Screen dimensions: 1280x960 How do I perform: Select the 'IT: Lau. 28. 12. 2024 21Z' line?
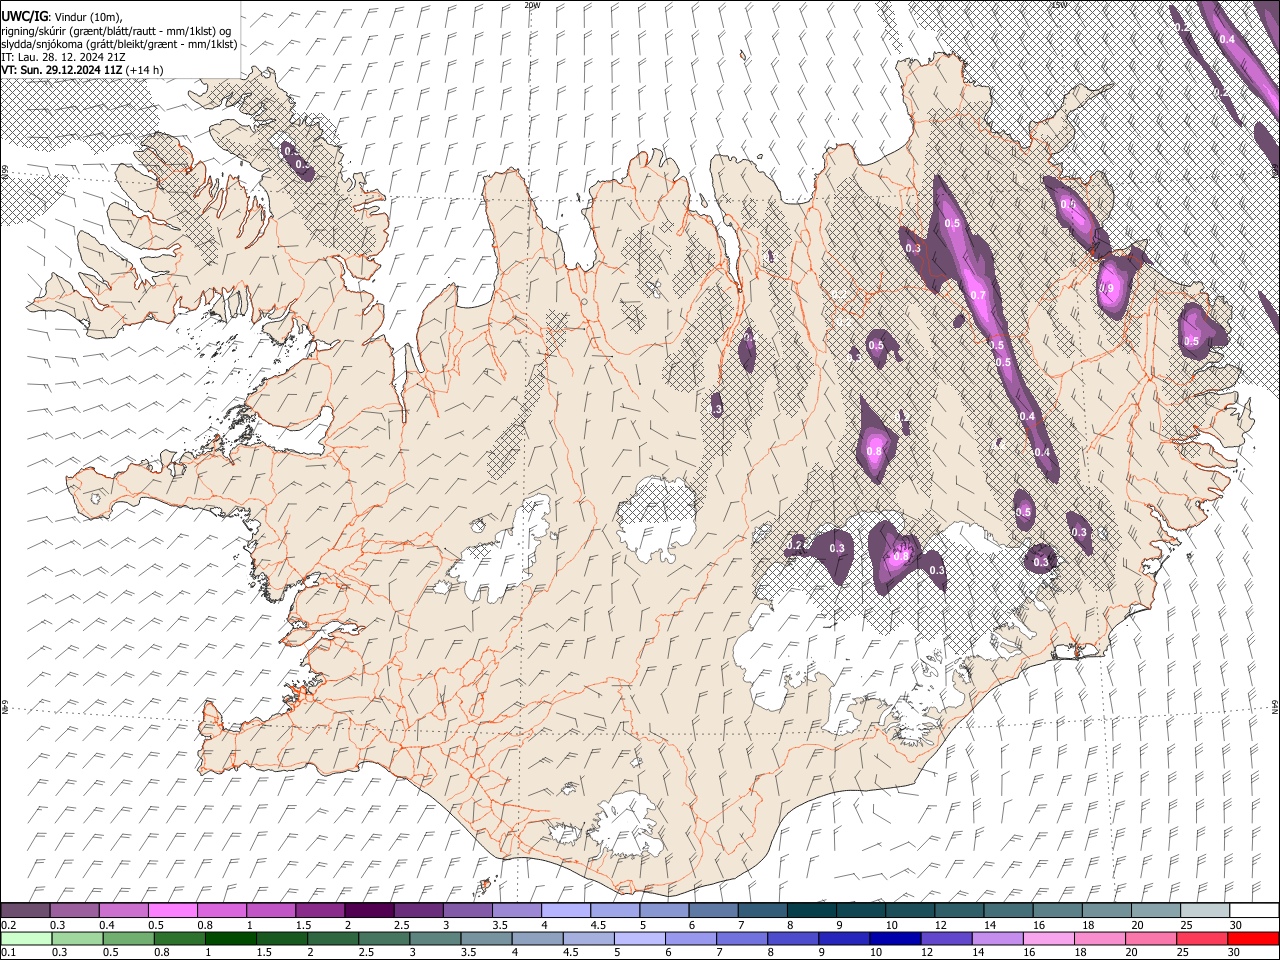(x=63, y=57)
